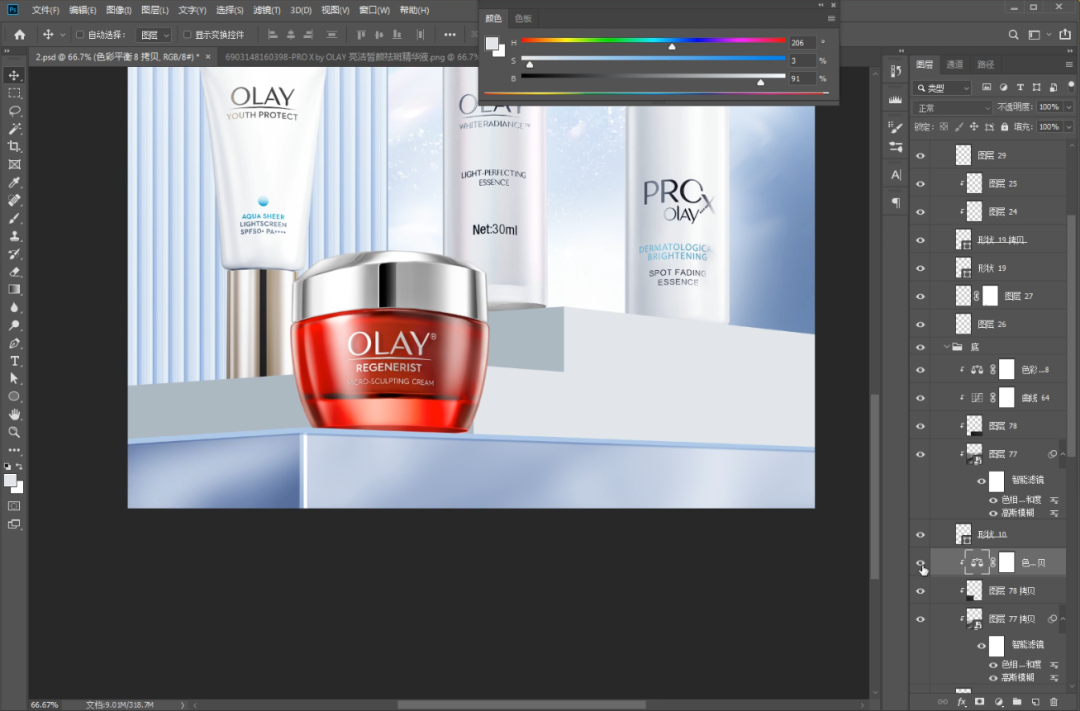Viewport: 1080px width, 711px height.
Task: Hide the 图层 25 layer
Action: click(x=920, y=184)
